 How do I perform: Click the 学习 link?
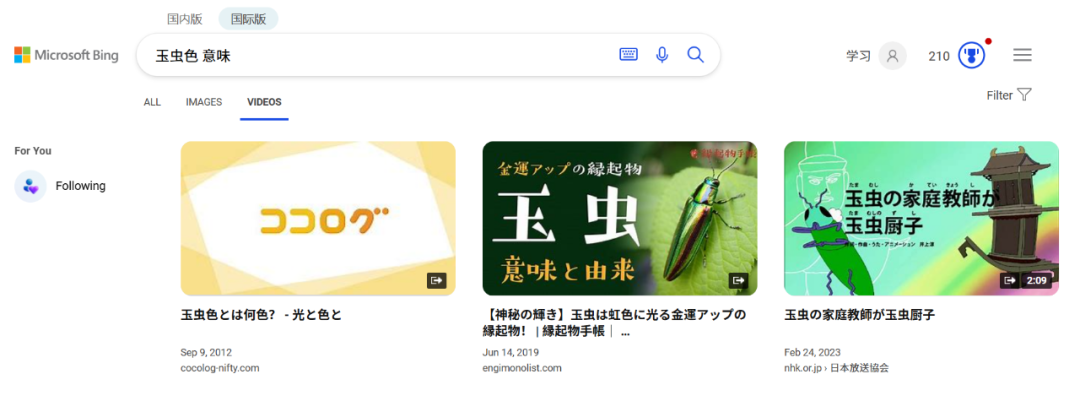pyautogui.click(x=858, y=56)
